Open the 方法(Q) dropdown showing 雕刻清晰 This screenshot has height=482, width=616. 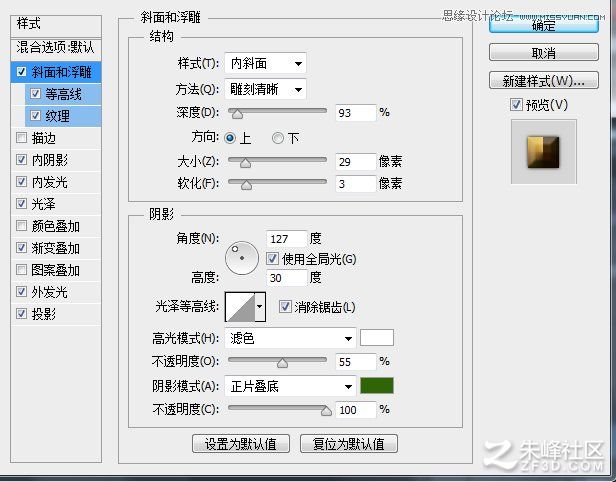pos(265,89)
